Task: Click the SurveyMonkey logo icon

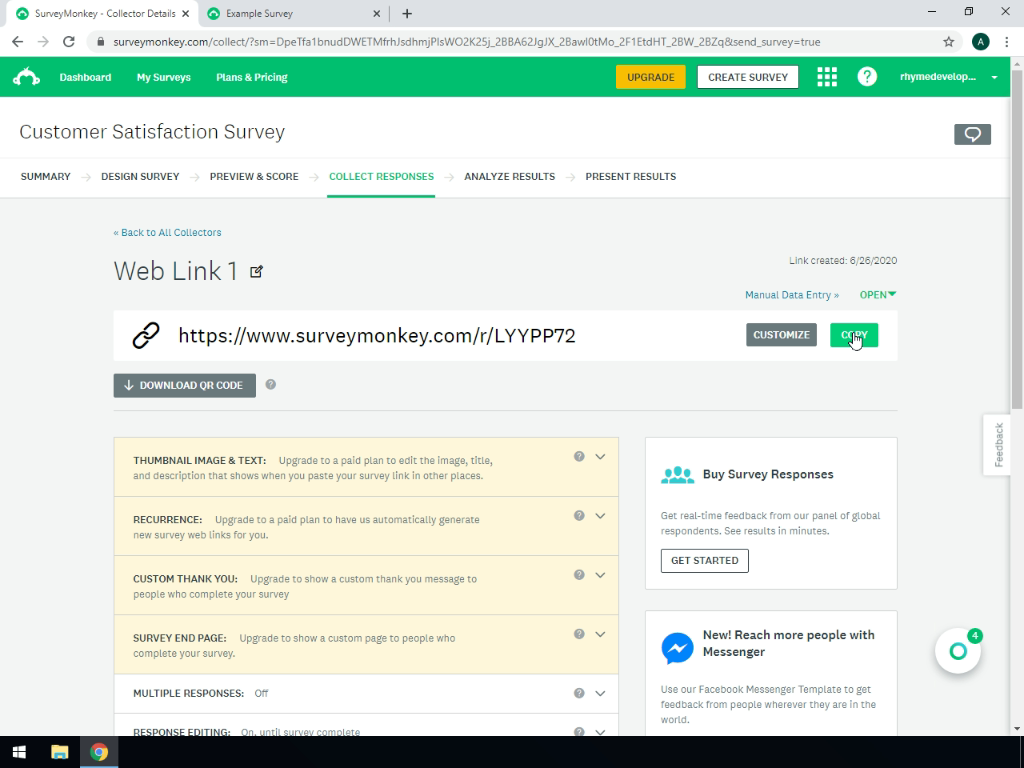Action: (26, 77)
